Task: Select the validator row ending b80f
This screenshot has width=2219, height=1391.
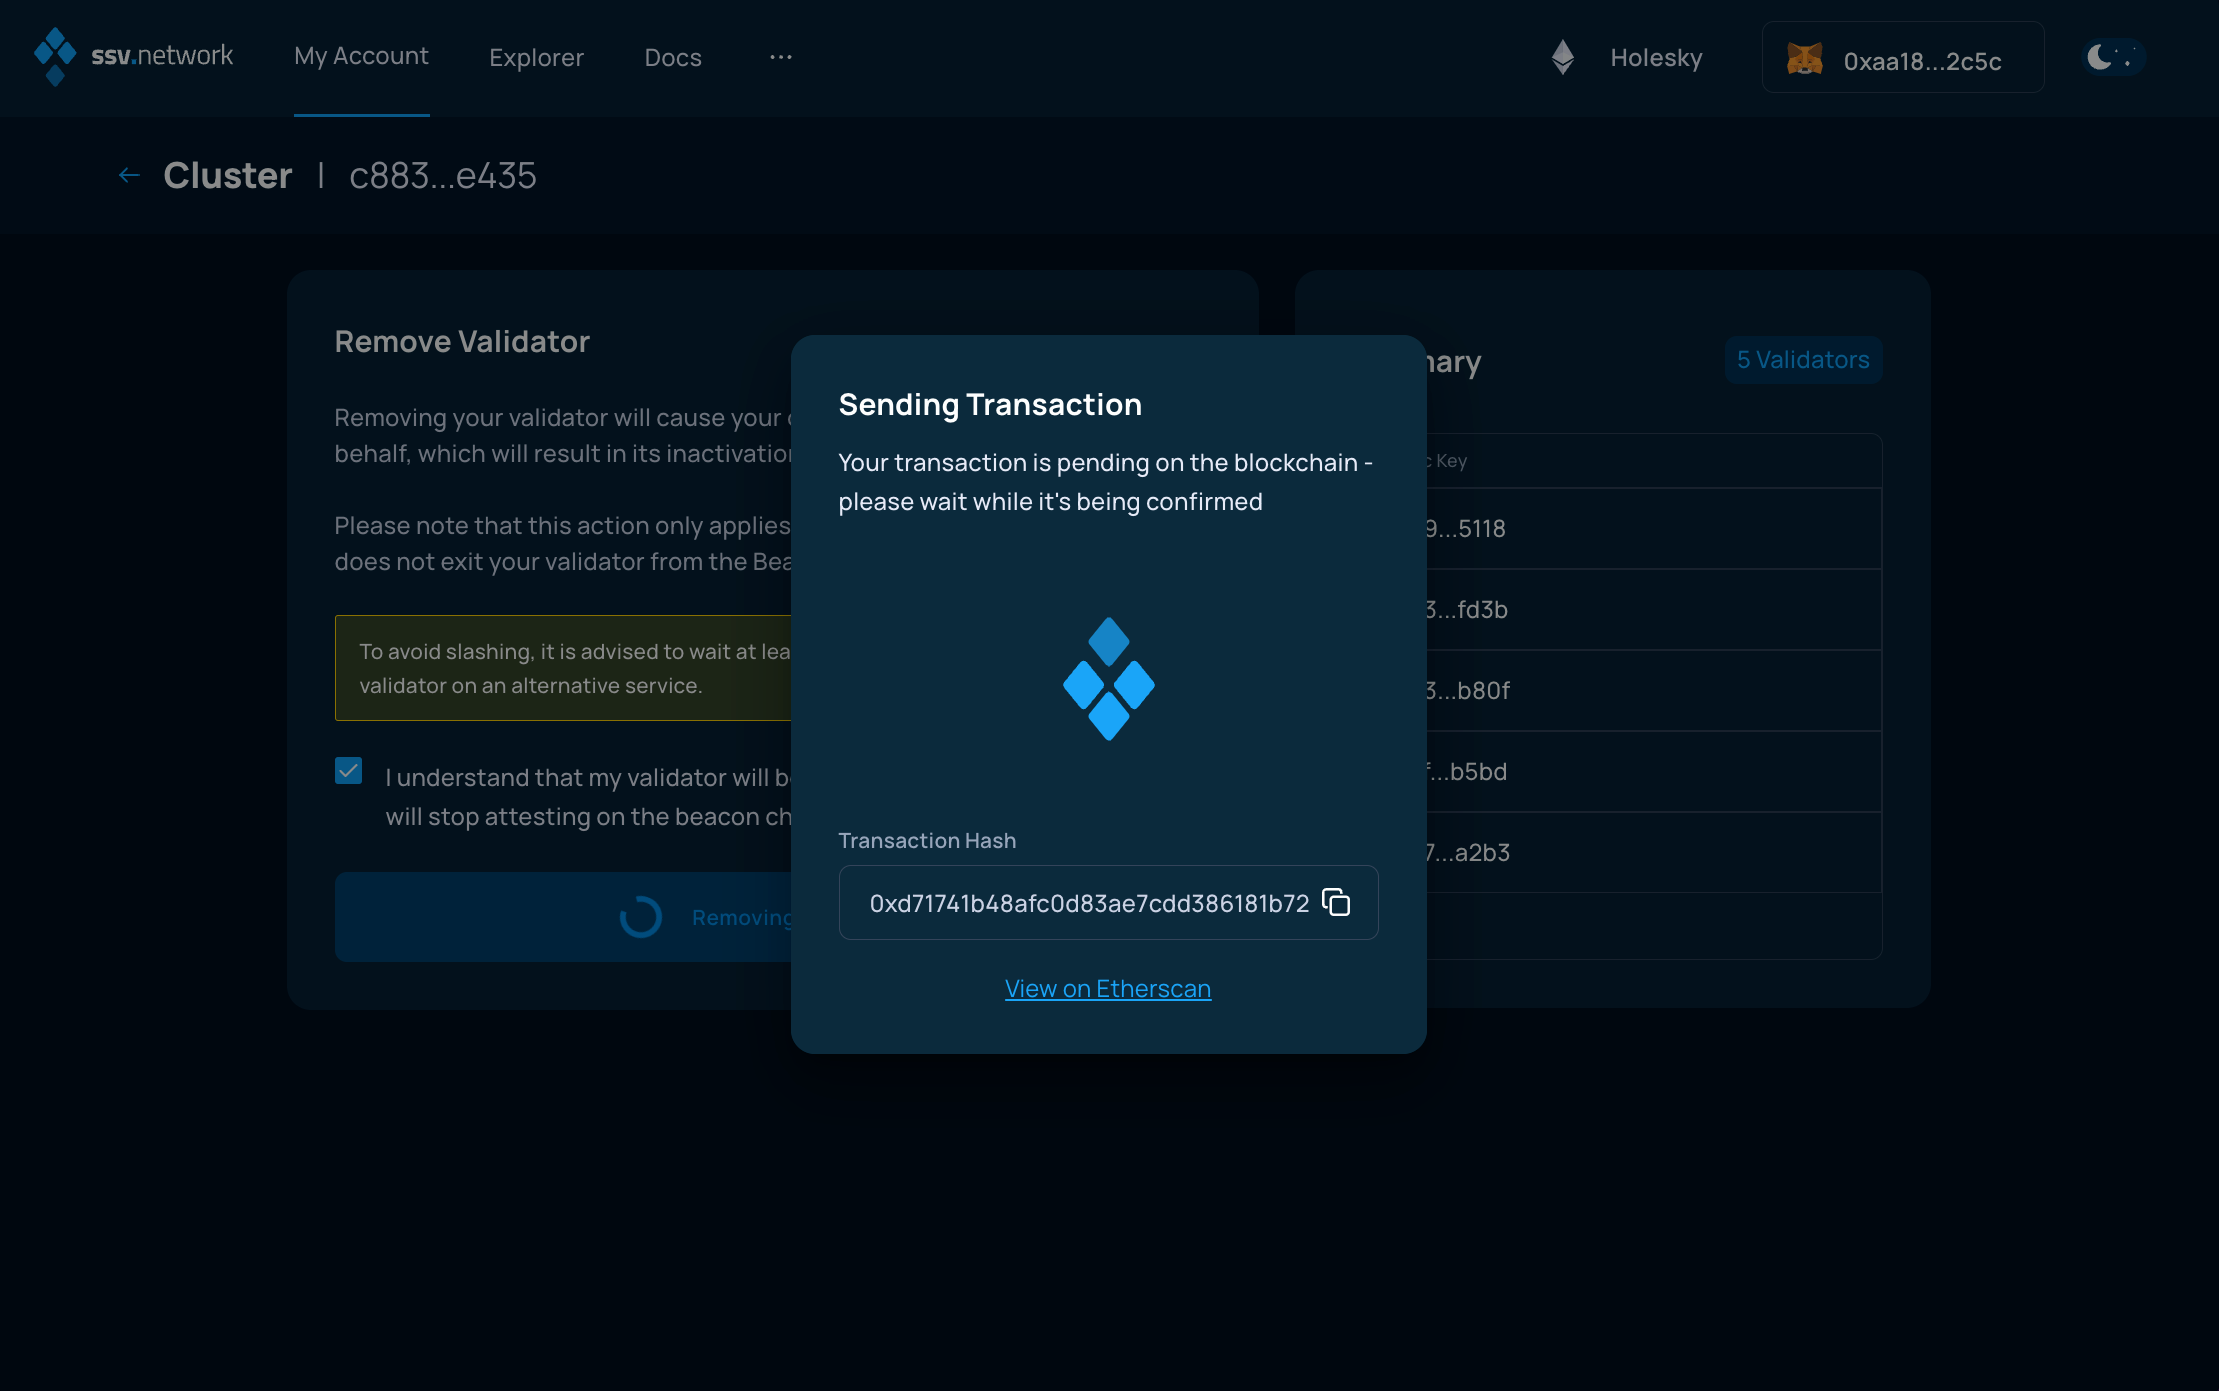Action: 1654,690
